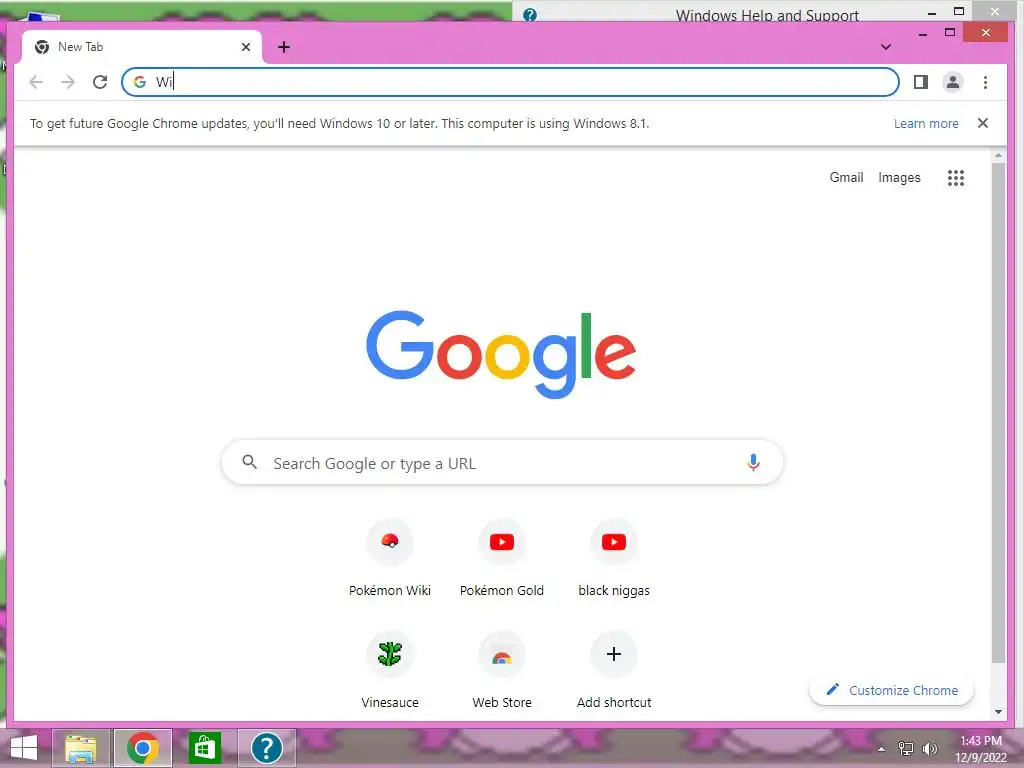Click the volume tray icon
The image size is (1024, 768).
[x=930, y=749]
